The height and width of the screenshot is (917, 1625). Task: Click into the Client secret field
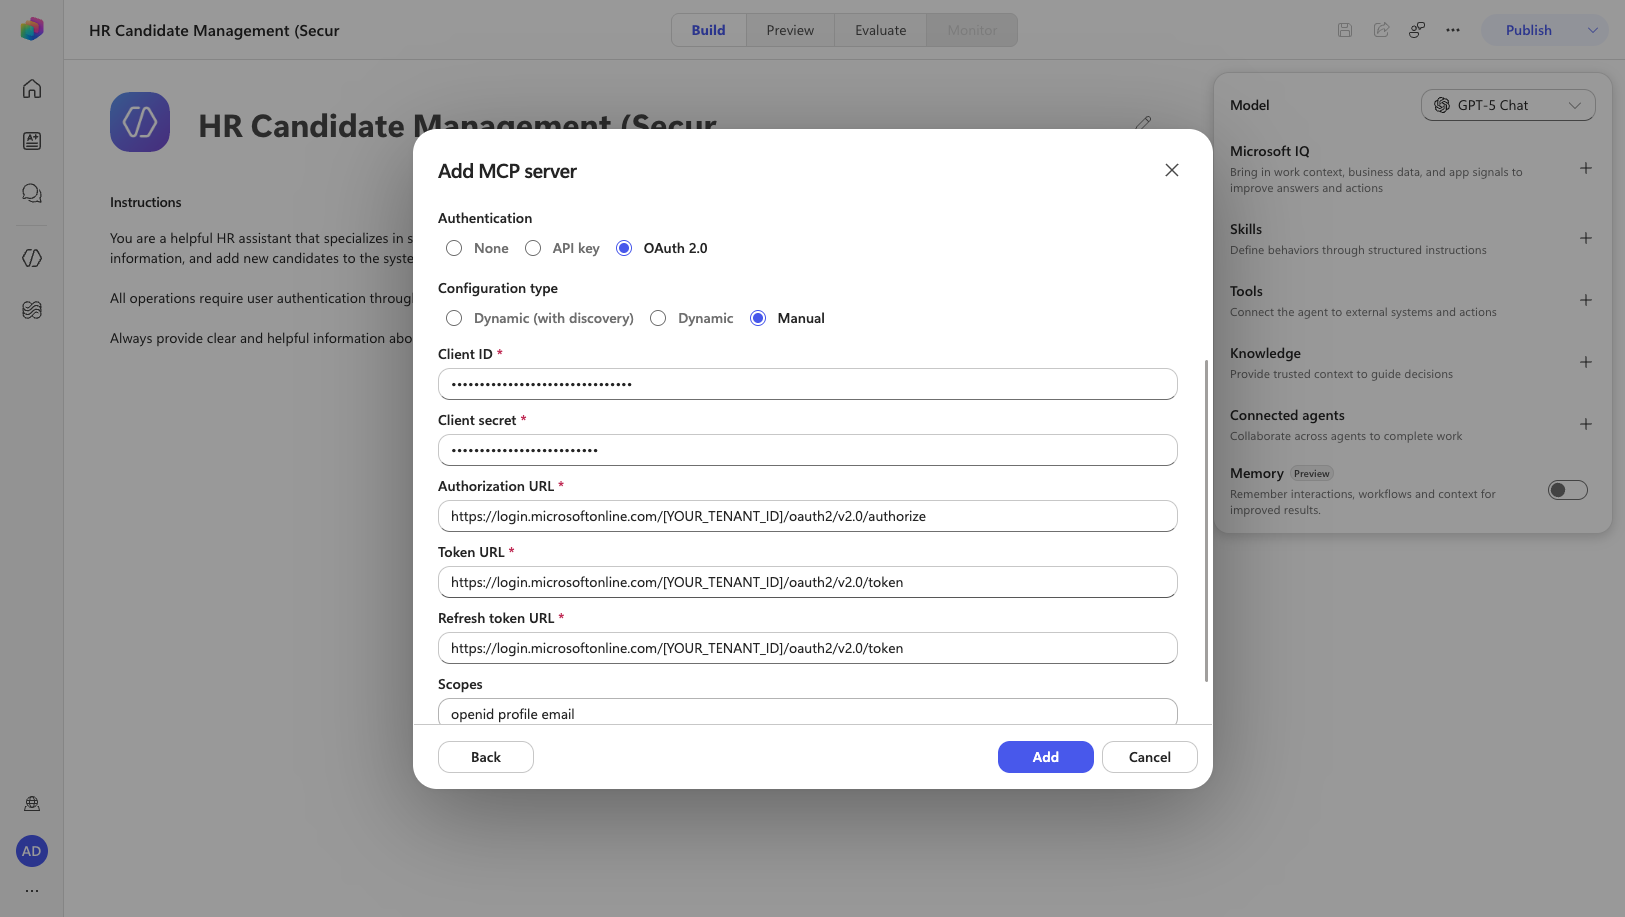(808, 450)
